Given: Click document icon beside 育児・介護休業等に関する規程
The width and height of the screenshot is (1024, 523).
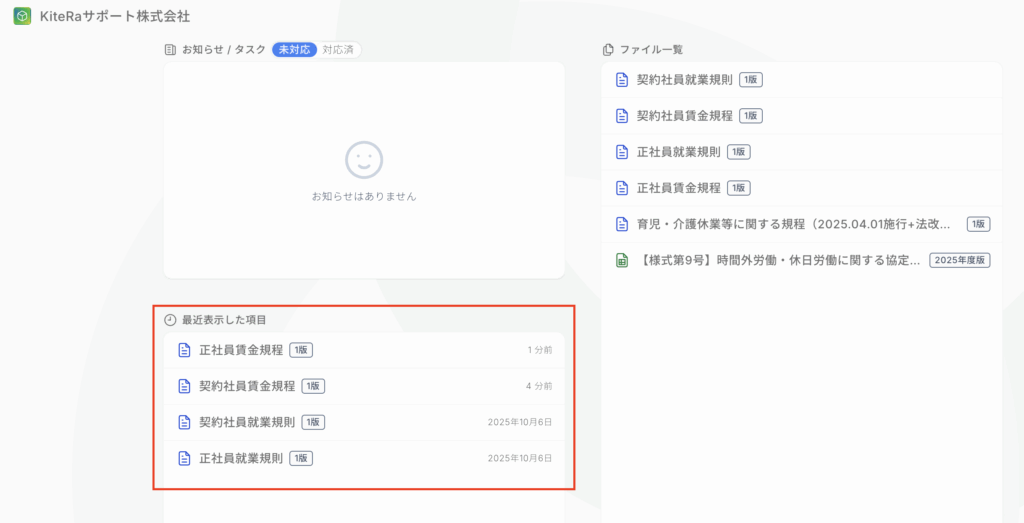Looking at the screenshot, I should point(622,224).
